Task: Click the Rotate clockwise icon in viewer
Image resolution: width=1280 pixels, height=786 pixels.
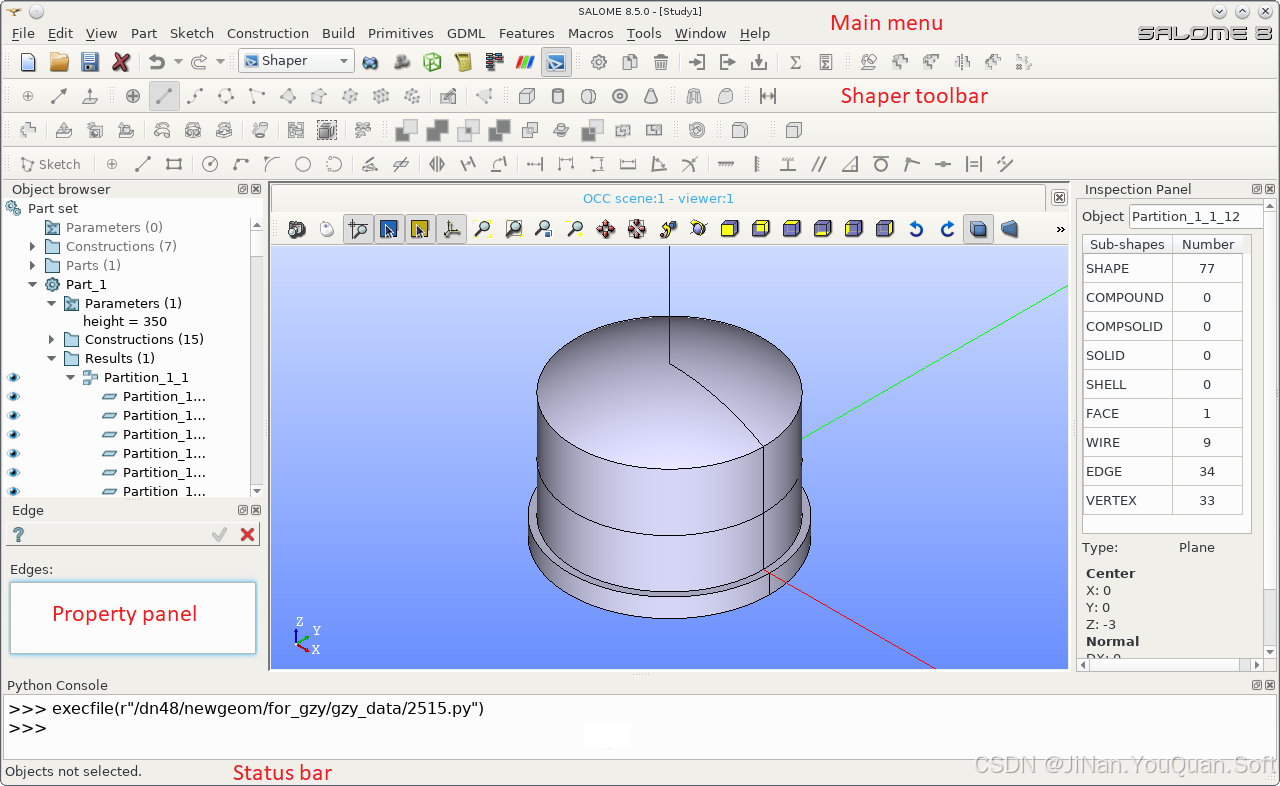Action: pyautogui.click(x=947, y=229)
